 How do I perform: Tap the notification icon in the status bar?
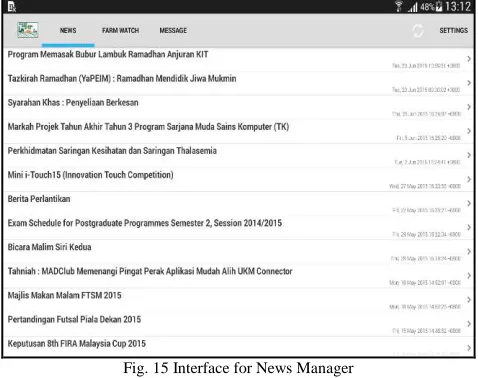pos(12,7)
